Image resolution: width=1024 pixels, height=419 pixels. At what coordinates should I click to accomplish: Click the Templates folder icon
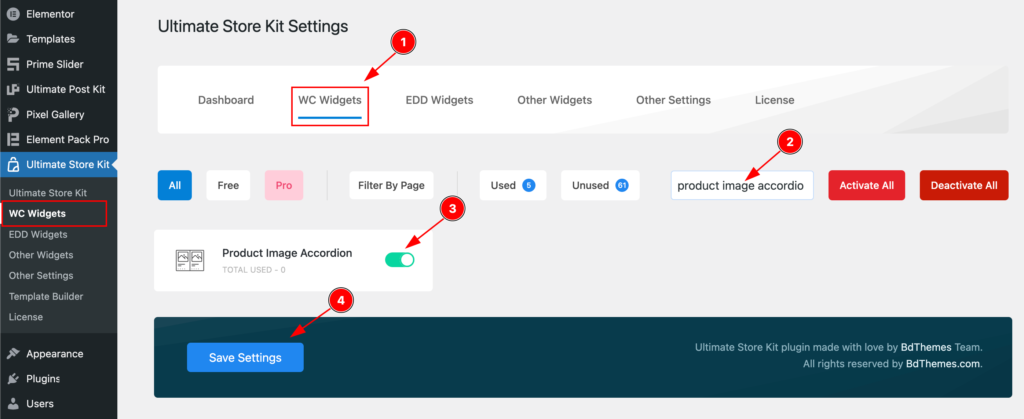13,39
